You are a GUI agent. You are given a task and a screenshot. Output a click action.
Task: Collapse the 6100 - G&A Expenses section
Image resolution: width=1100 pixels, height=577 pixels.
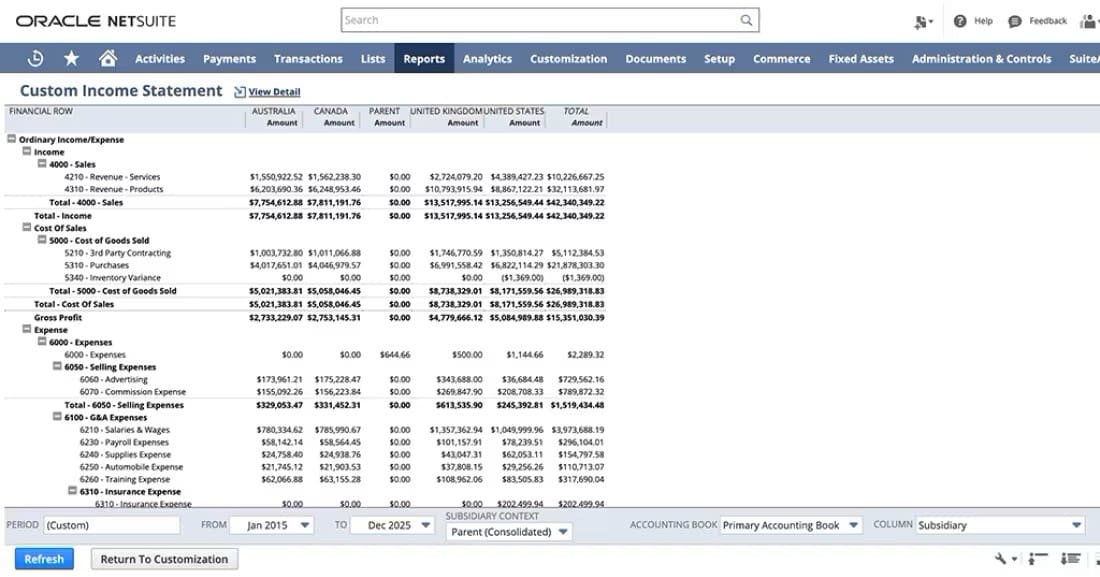(x=57, y=417)
